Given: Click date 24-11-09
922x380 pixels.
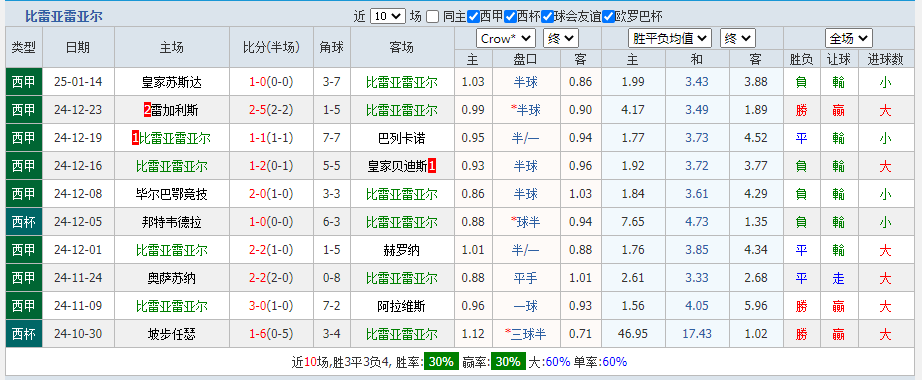Looking at the screenshot, I should click(78, 306).
